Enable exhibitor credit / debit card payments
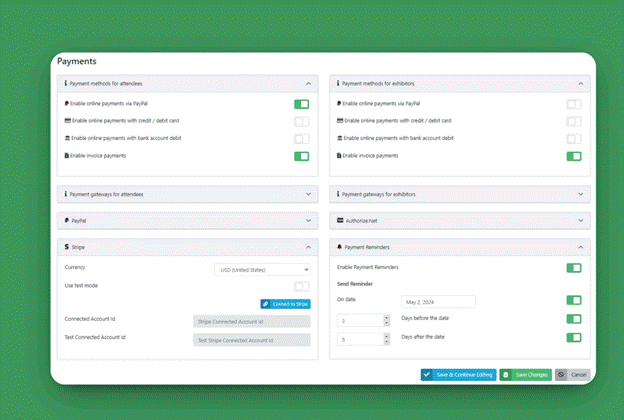Image resolution: width=624 pixels, height=420 pixels. point(573,121)
